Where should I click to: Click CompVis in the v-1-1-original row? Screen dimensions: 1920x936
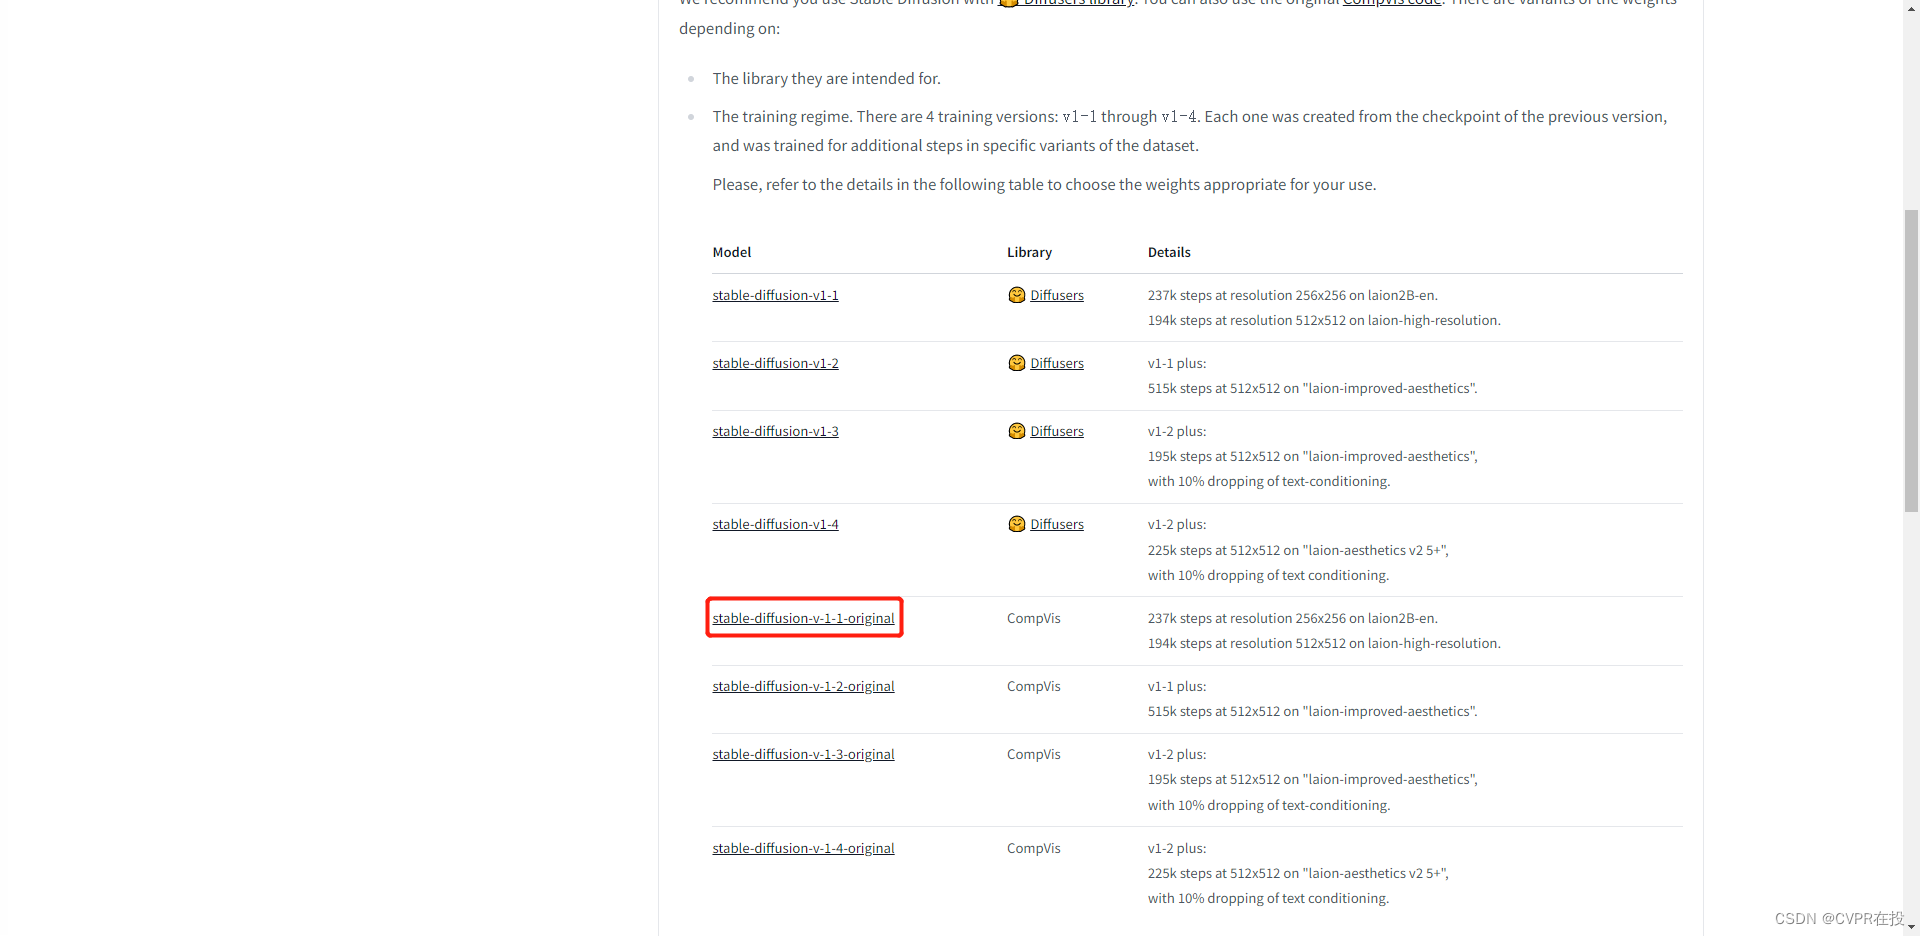coord(1034,618)
